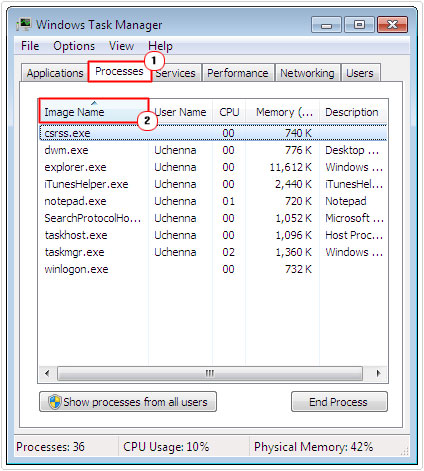The image size is (424, 471).
Task: Open the View menu
Action: point(121,46)
